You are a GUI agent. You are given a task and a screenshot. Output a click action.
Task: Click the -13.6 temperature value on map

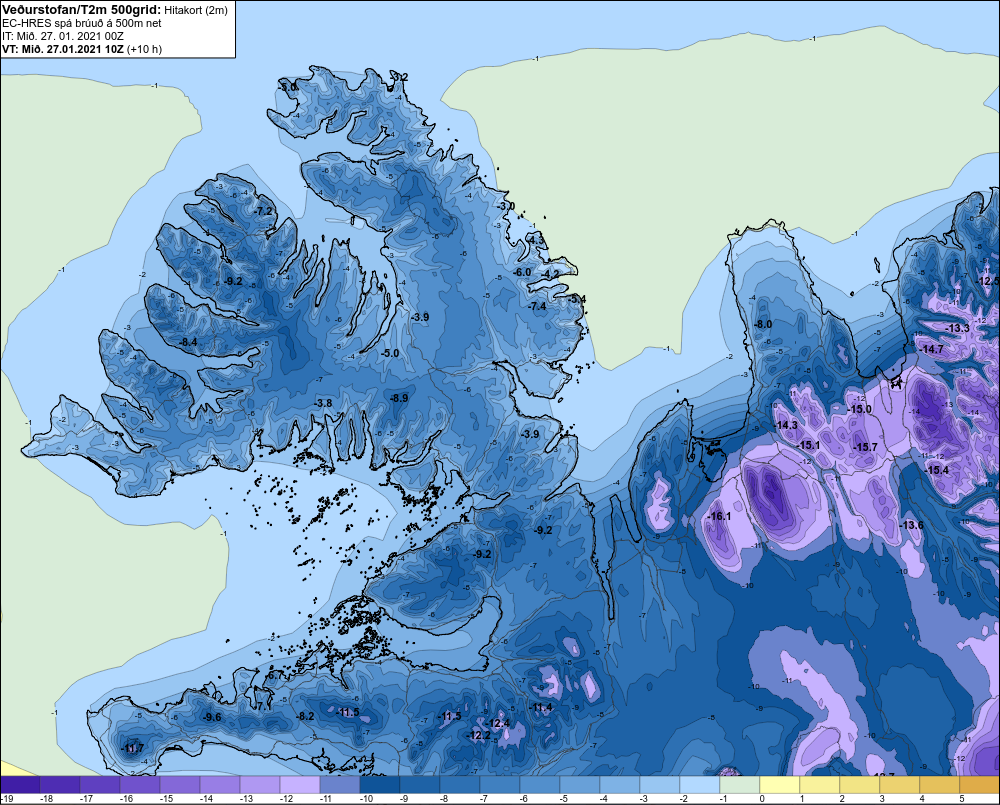(911, 525)
